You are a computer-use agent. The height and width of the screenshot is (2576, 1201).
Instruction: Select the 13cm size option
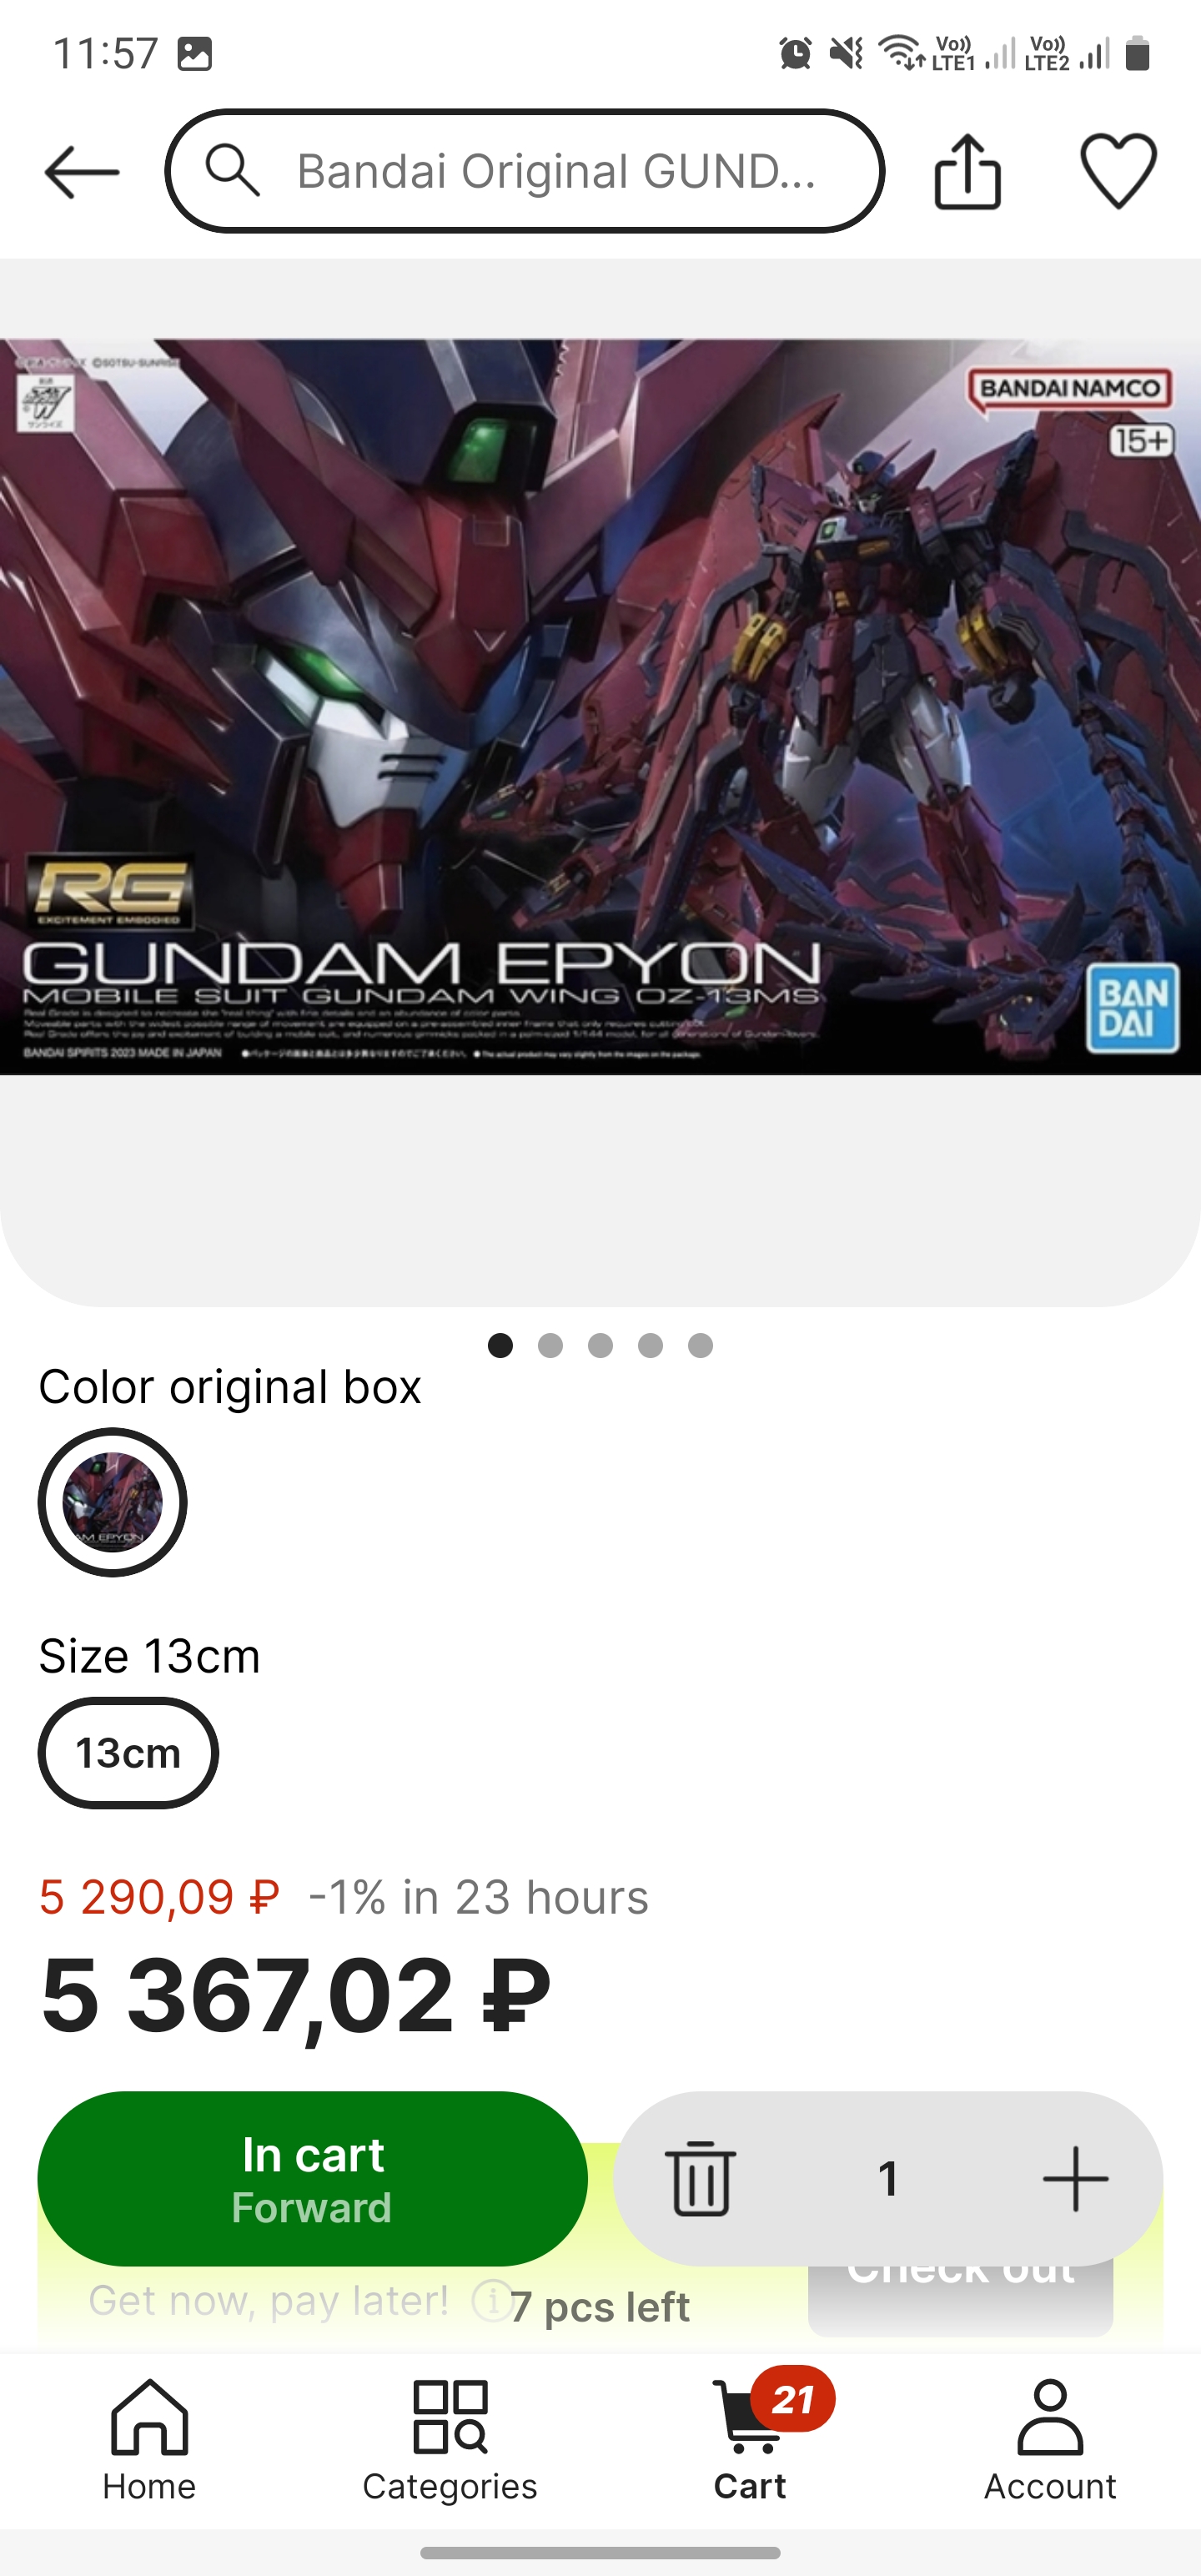point(128,1752)
